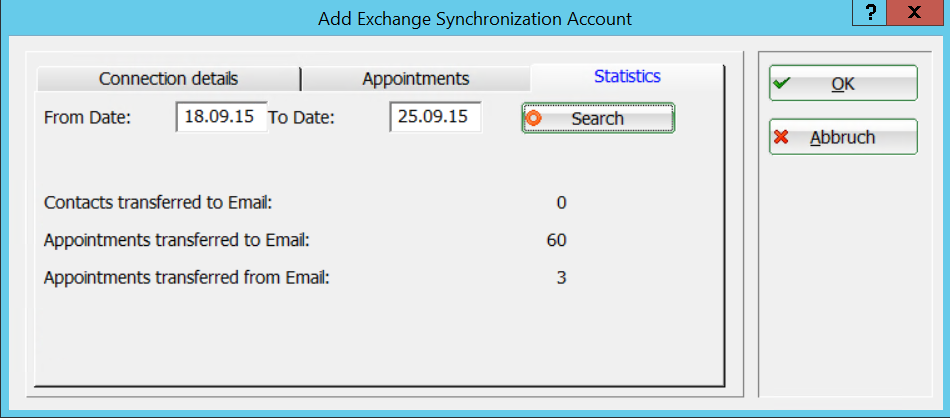Click the To Date field showing 25.09.15

[x=435, y=117]
